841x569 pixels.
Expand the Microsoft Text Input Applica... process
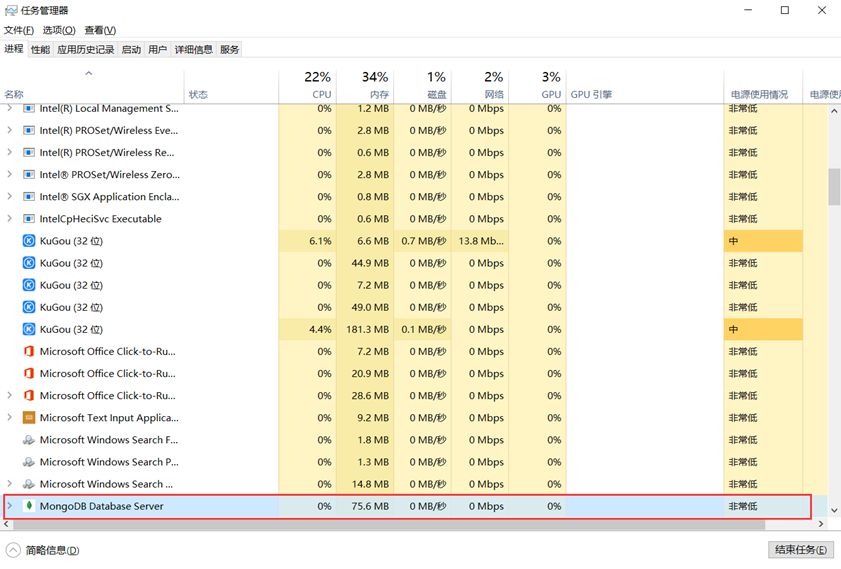point(9,417)
